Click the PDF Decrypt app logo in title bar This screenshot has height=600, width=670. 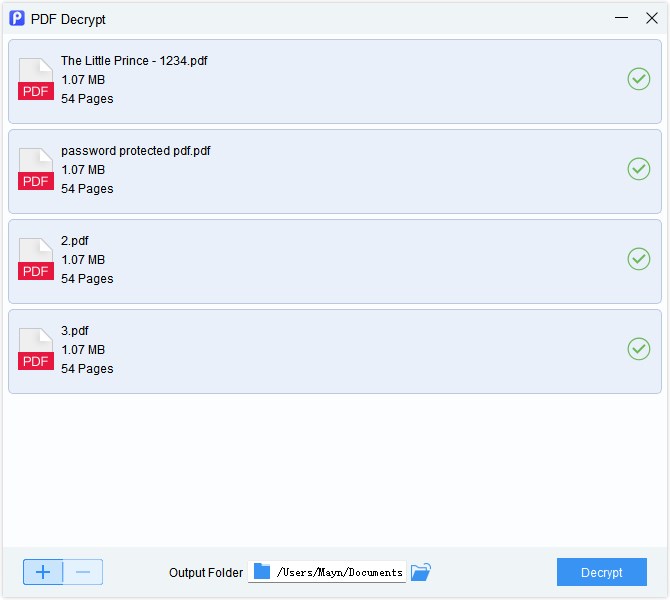[x=17, y=19]
